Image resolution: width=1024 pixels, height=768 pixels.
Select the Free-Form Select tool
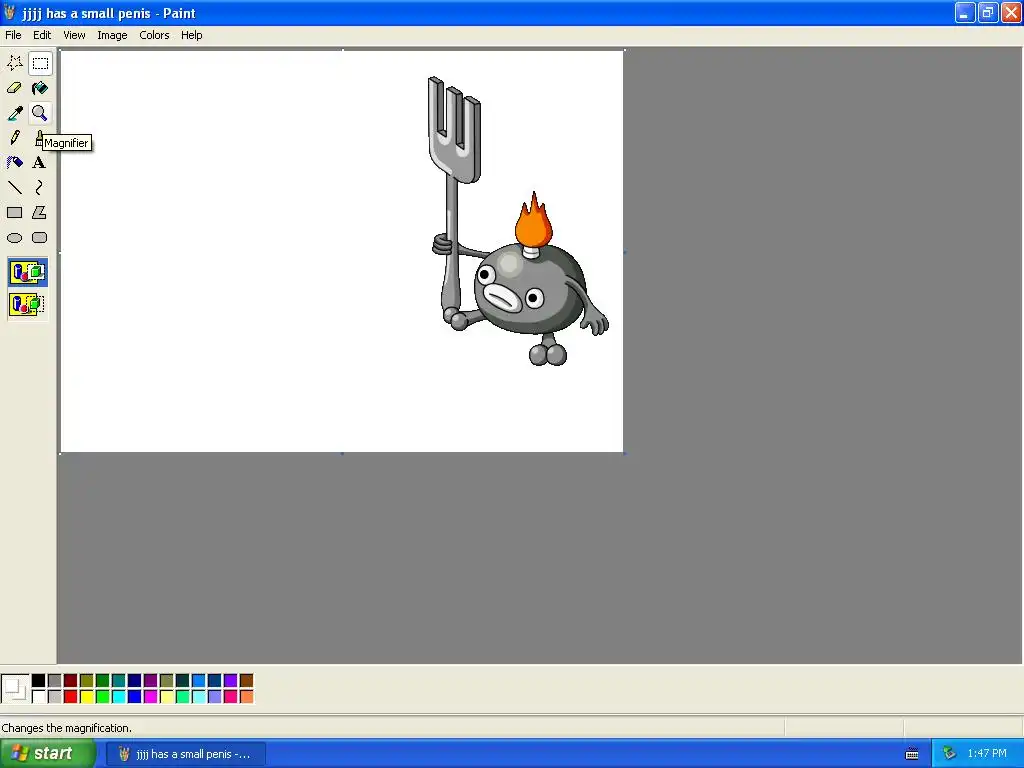pos(15,63)
